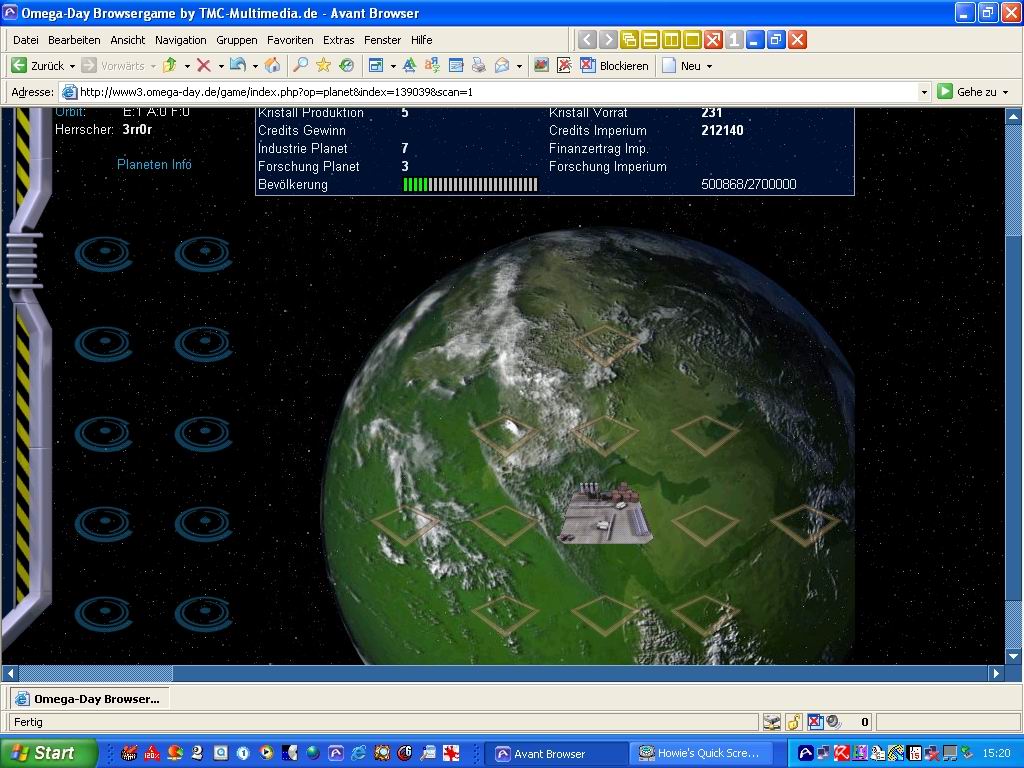Open the Gruppen menu

click(237, 40)
